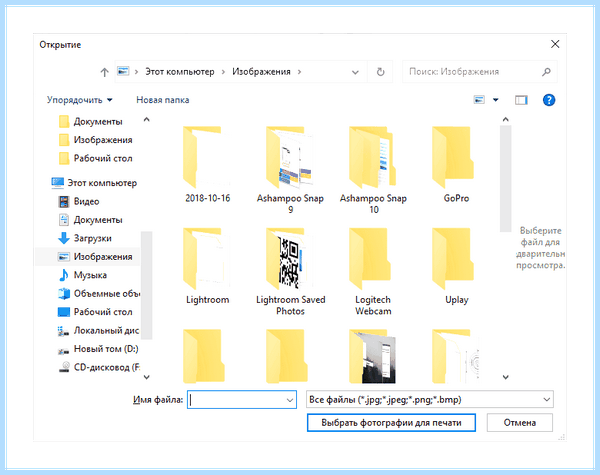Open the file name dropdown arrow
Screen dimensions: 600x475
point(290,400)
